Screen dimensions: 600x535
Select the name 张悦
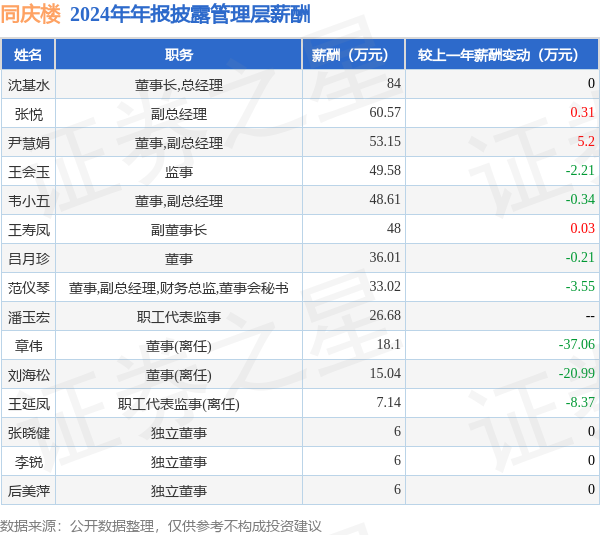tap(29, 114)
